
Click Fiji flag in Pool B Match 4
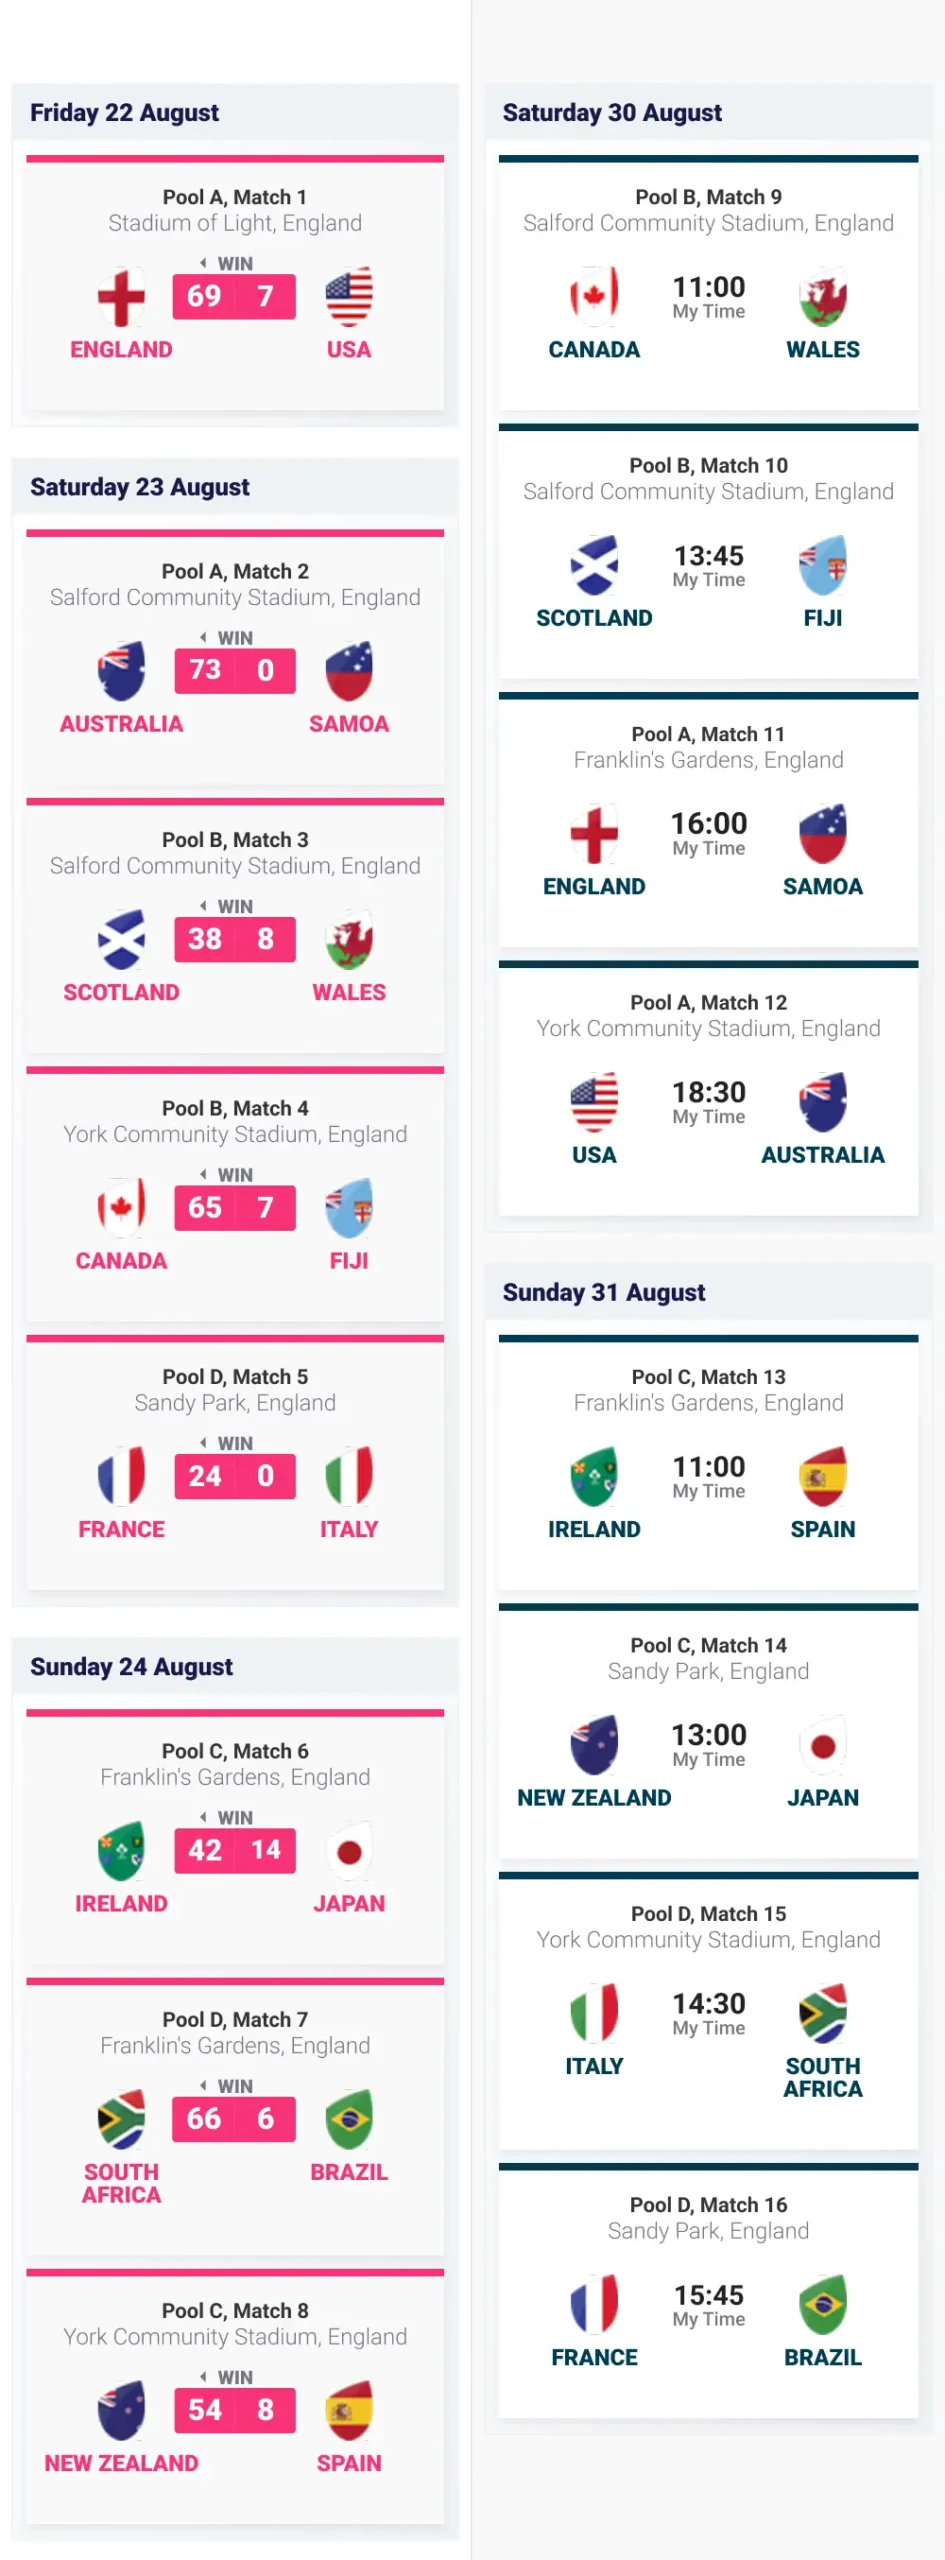(349, 1208)
